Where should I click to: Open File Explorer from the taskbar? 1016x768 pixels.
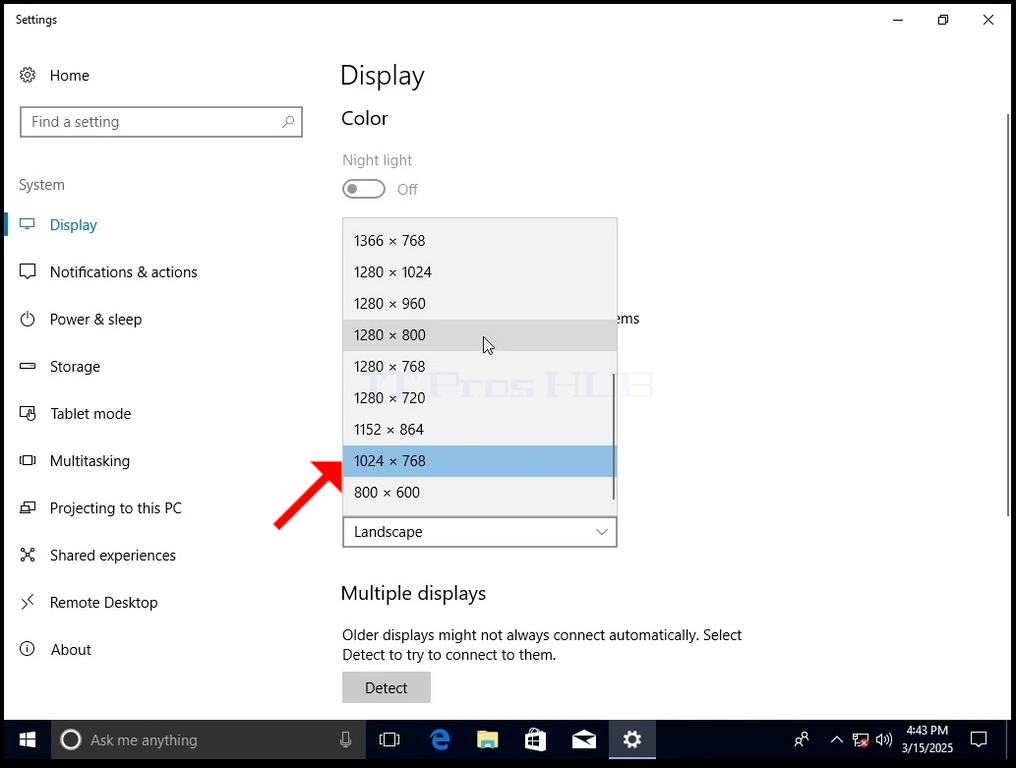click(487, 739)
